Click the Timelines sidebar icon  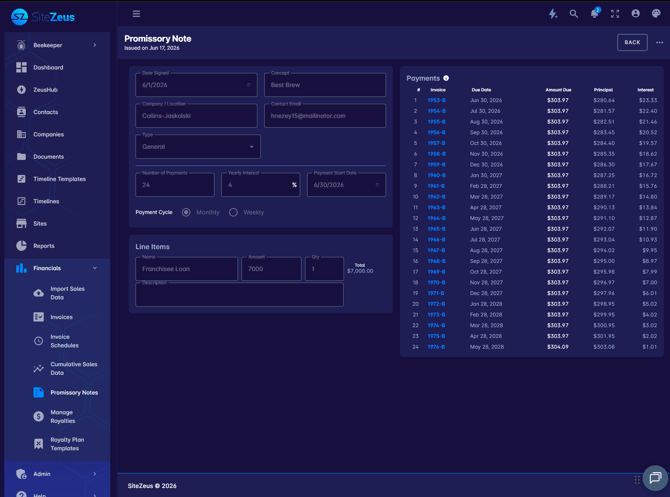point(21,201)
